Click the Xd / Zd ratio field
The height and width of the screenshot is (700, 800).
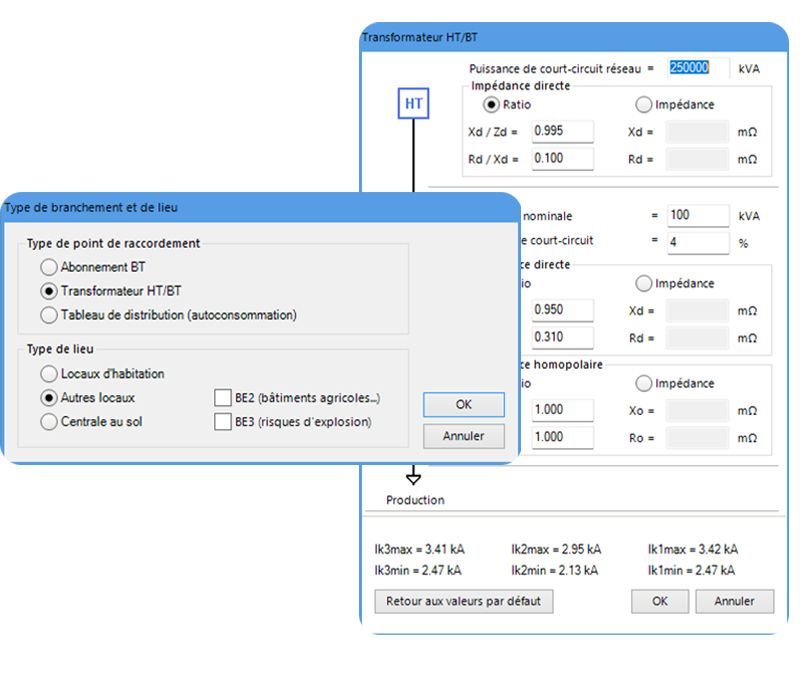click(x=561, y=131)
